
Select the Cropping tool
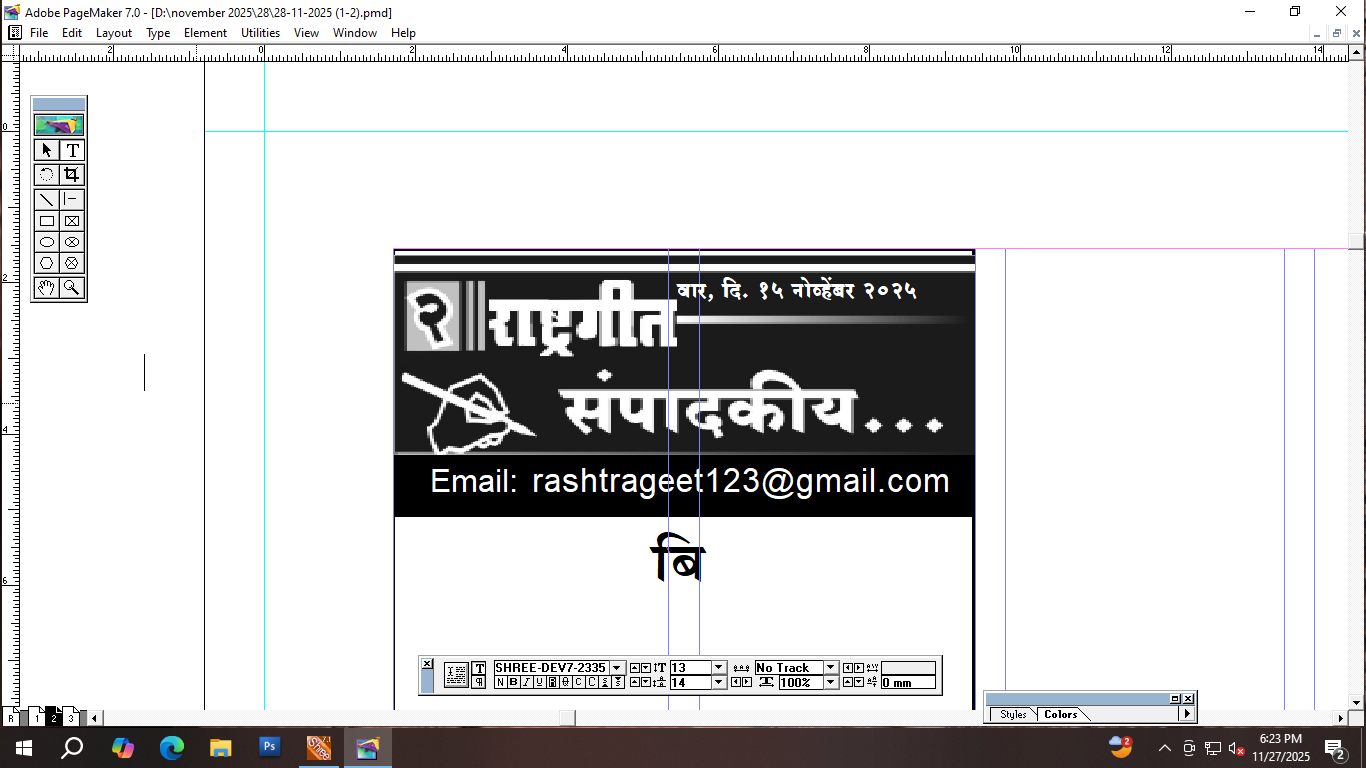[72, 175]
